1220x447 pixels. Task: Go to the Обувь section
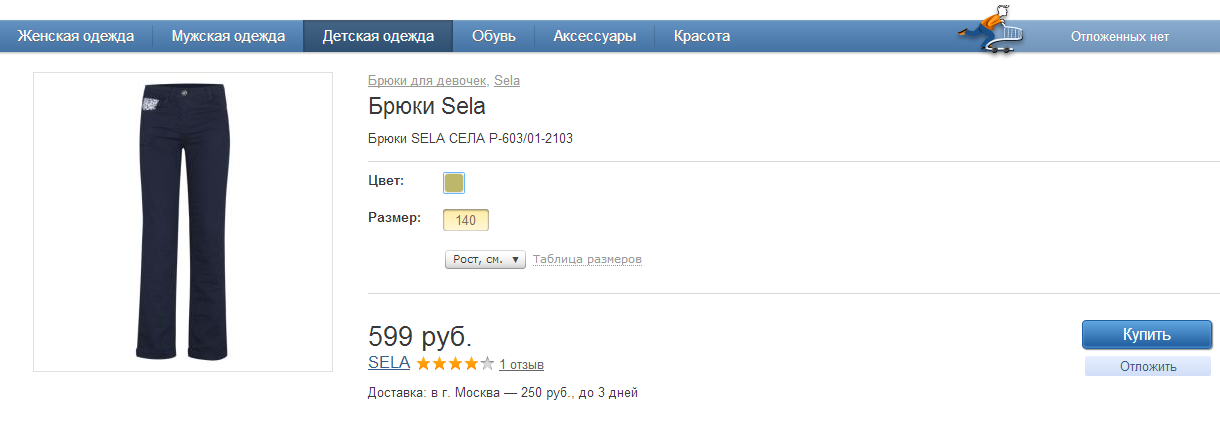tap(494, 36)
